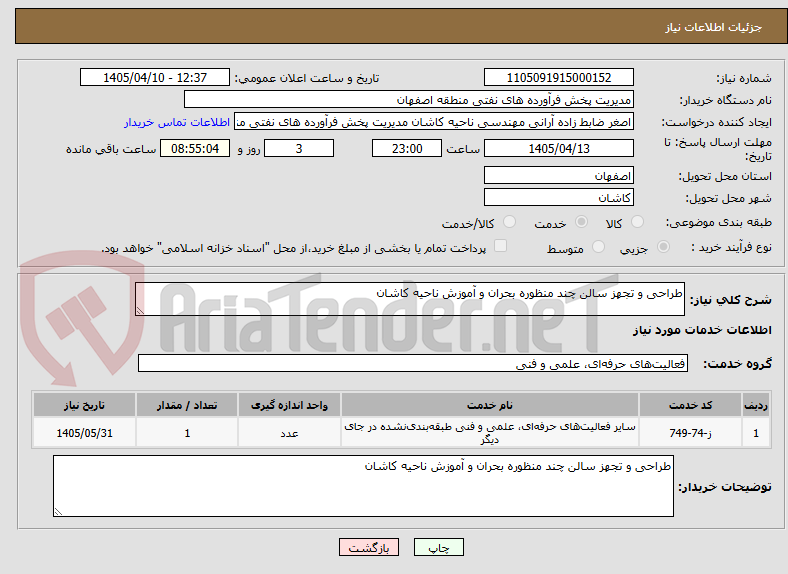Click the بازگشت back button
The image size is (788, 574).
369,547
